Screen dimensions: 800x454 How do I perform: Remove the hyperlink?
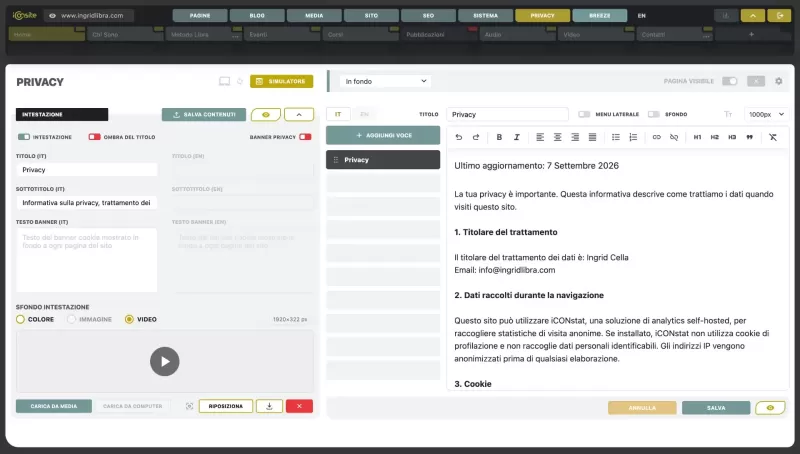674,137
